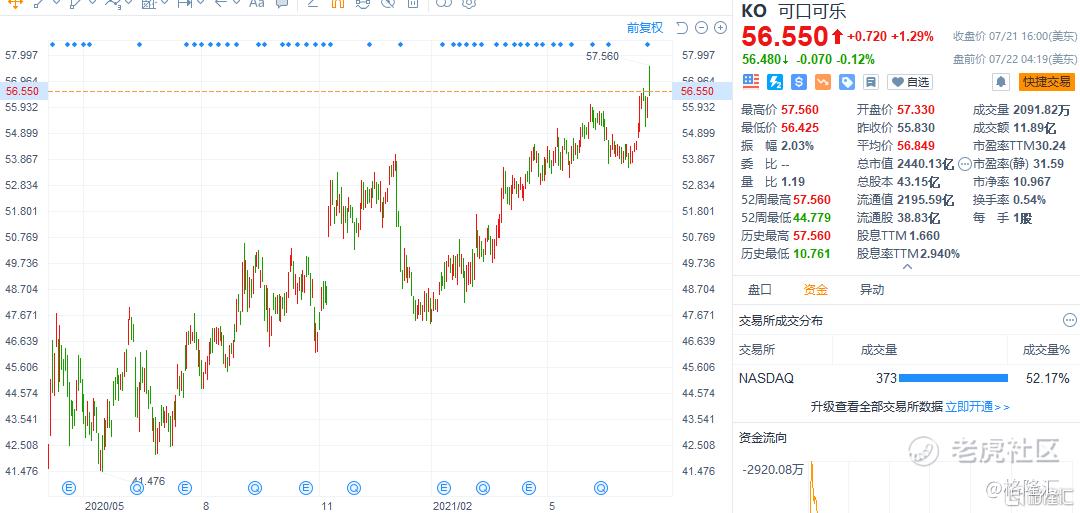Click the +1.29% change percentage

click(x=913, y=36)
